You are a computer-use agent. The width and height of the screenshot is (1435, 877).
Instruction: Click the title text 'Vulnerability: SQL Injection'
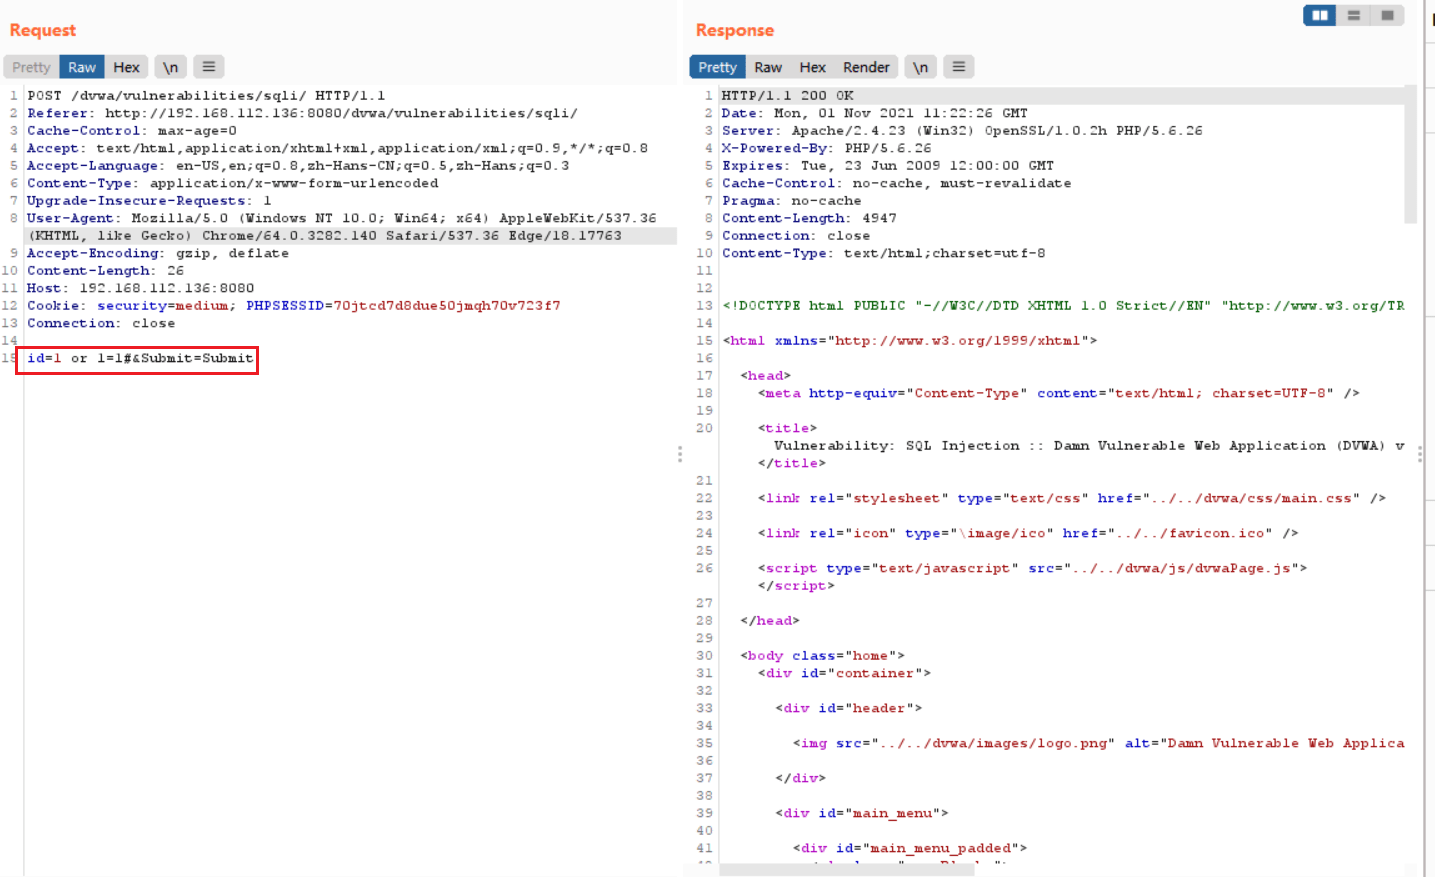click(897, 446)
